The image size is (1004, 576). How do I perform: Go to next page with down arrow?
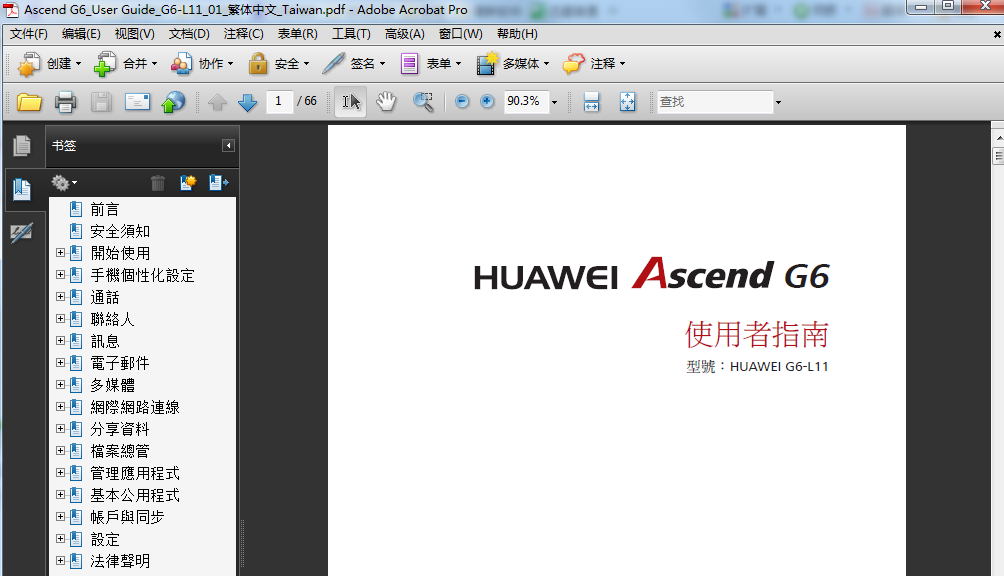[247, 102]
